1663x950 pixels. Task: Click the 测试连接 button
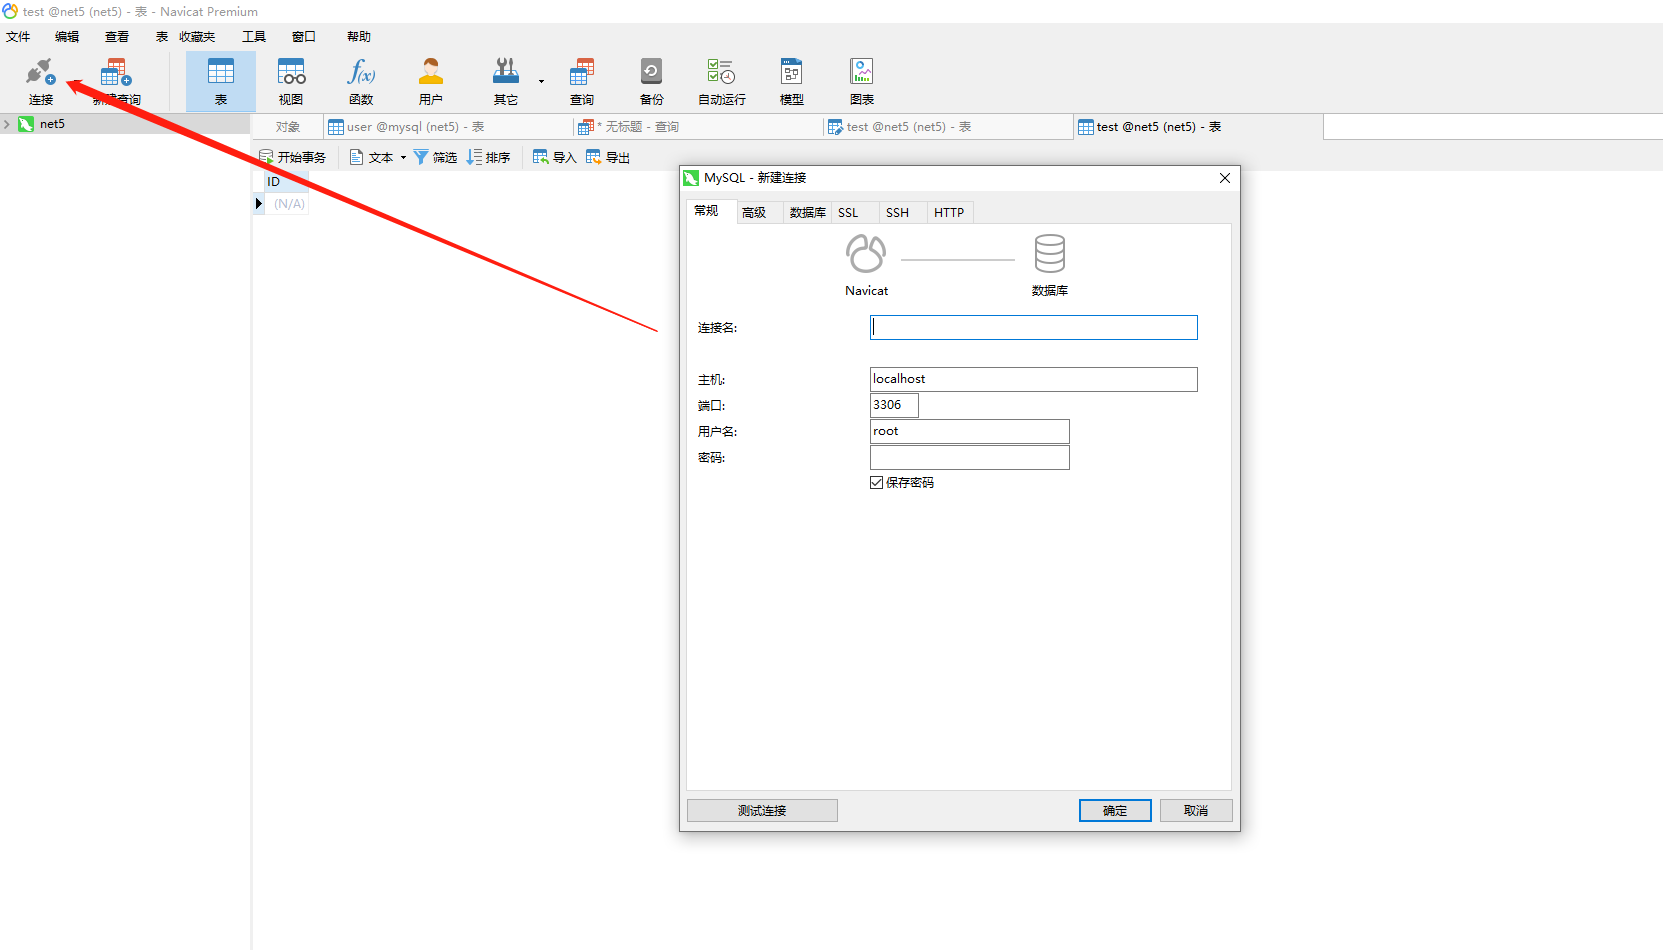click(x=762, y=811)
